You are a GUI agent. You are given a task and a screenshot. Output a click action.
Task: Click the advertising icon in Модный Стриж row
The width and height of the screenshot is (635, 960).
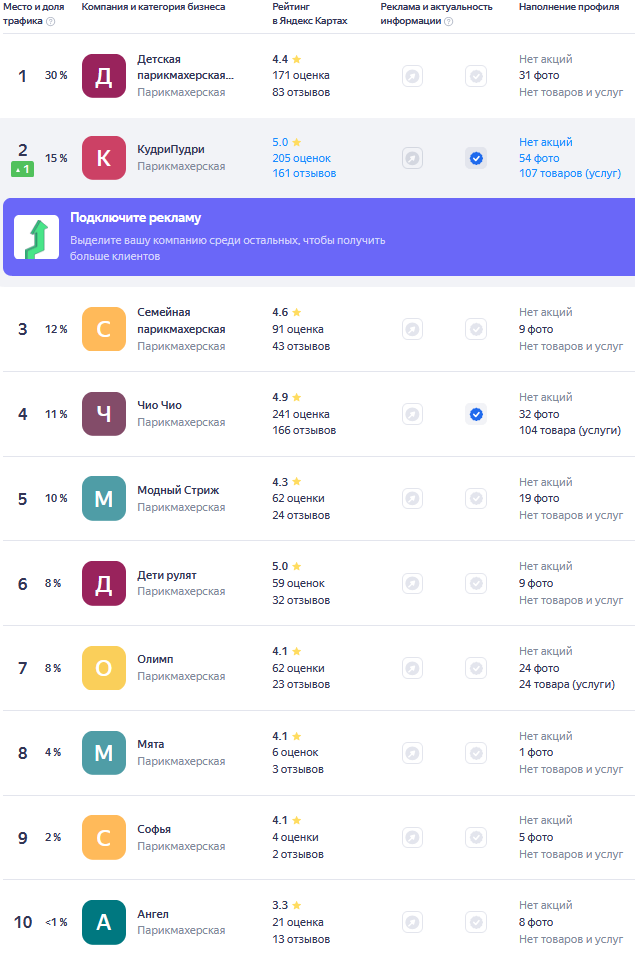pos(413,498)
